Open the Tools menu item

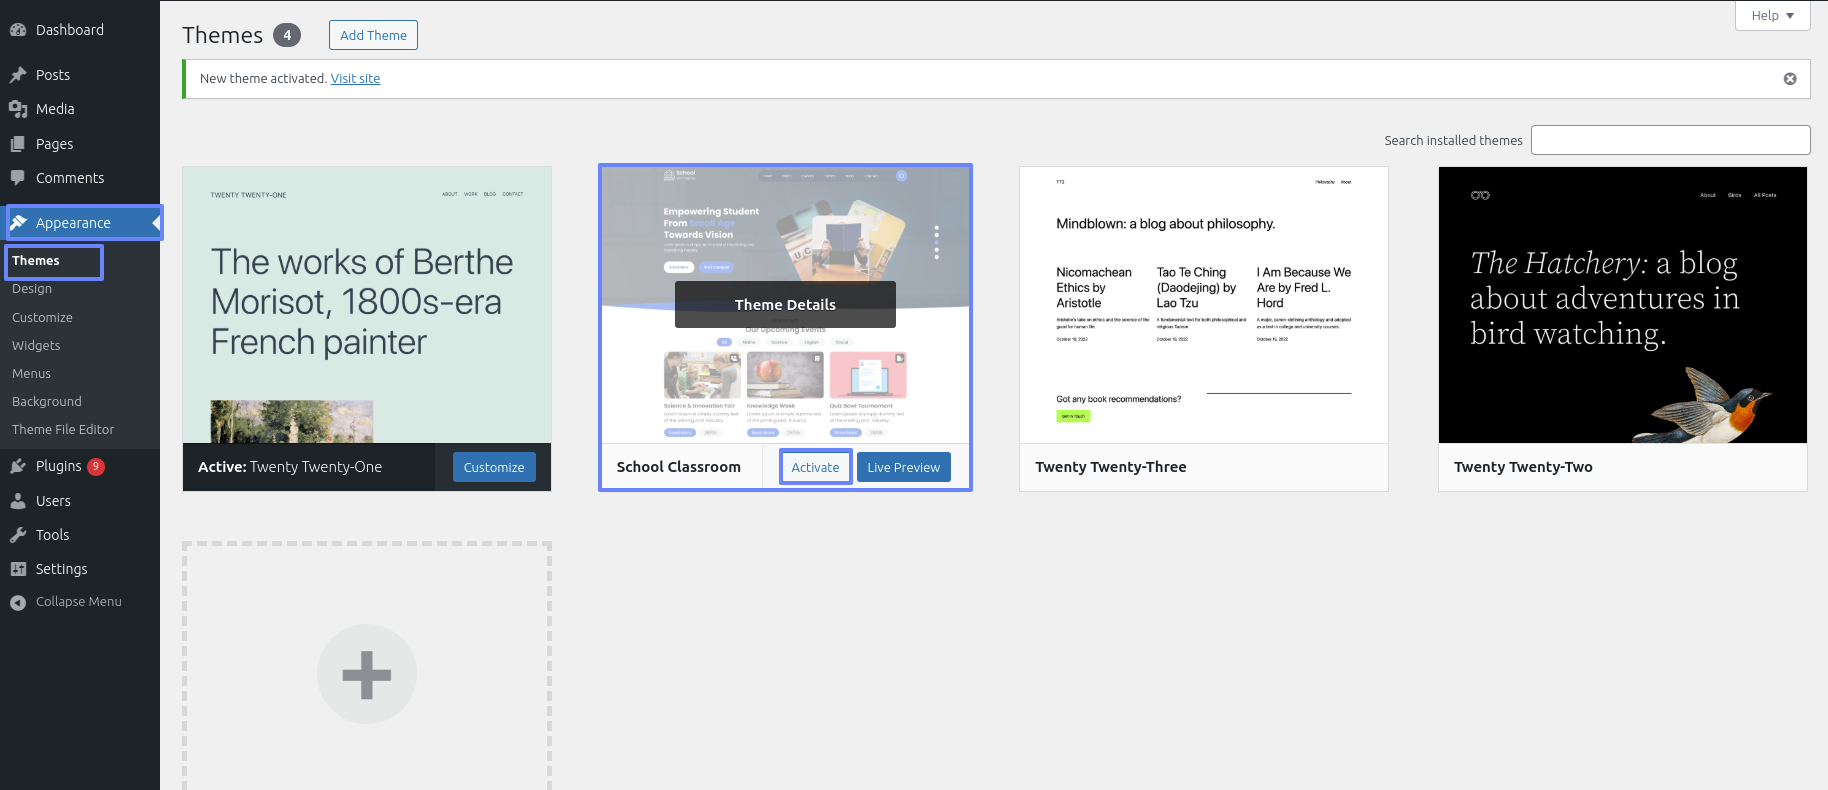pos(80,535)
